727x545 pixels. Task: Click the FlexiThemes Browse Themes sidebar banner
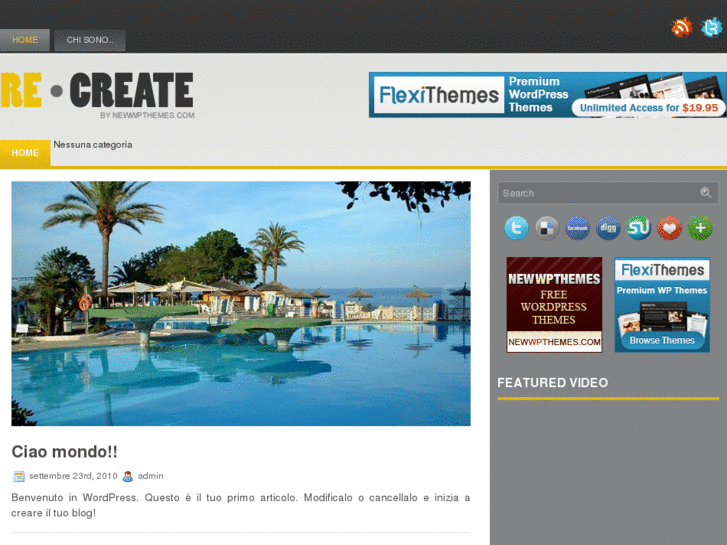(x=662, y=305)
